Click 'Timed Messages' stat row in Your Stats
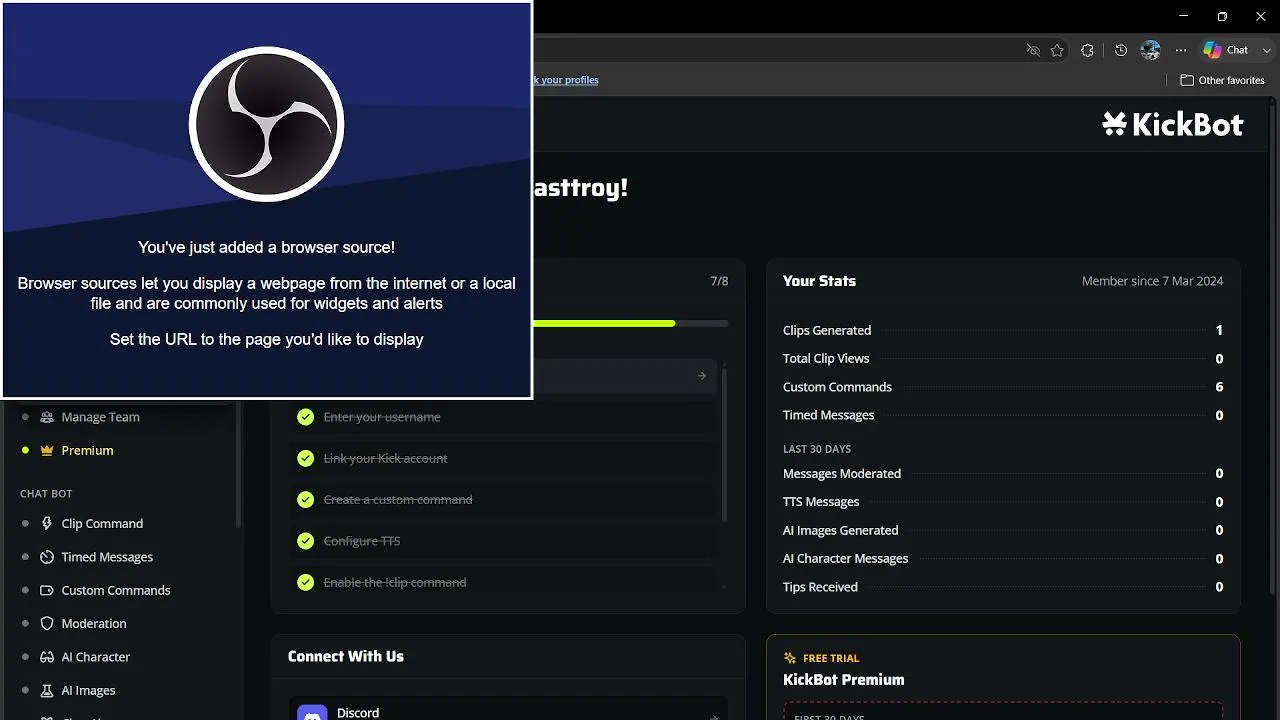 click(x=1003, y=415)
